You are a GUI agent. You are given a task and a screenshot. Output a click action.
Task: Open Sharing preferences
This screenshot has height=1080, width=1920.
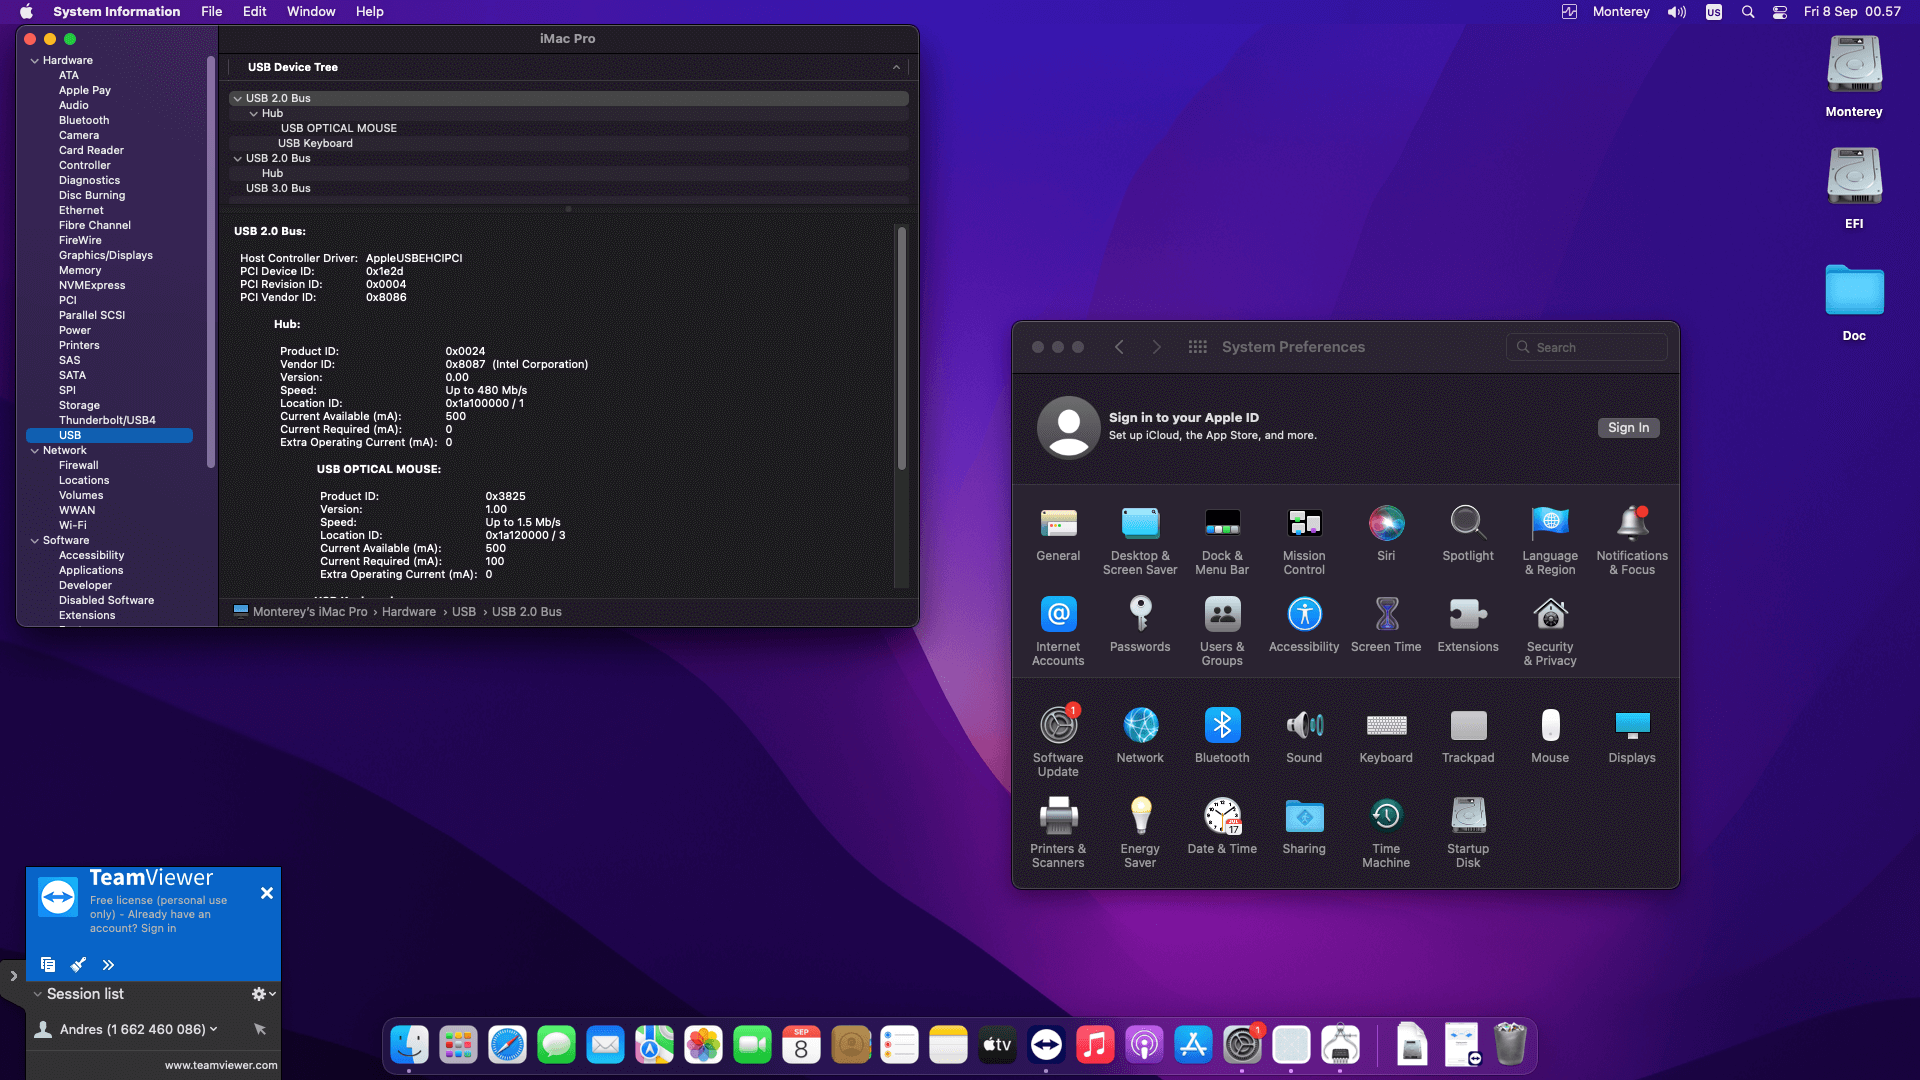[x=1304, y=816]
